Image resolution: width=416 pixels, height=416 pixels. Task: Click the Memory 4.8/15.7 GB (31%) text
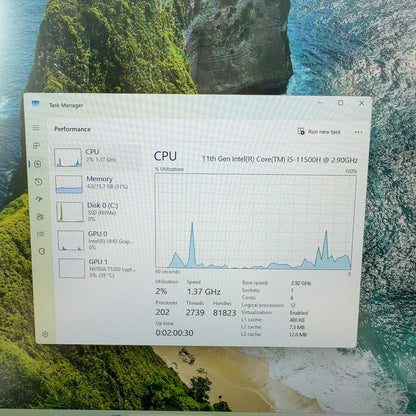click(x=107, y=187)
